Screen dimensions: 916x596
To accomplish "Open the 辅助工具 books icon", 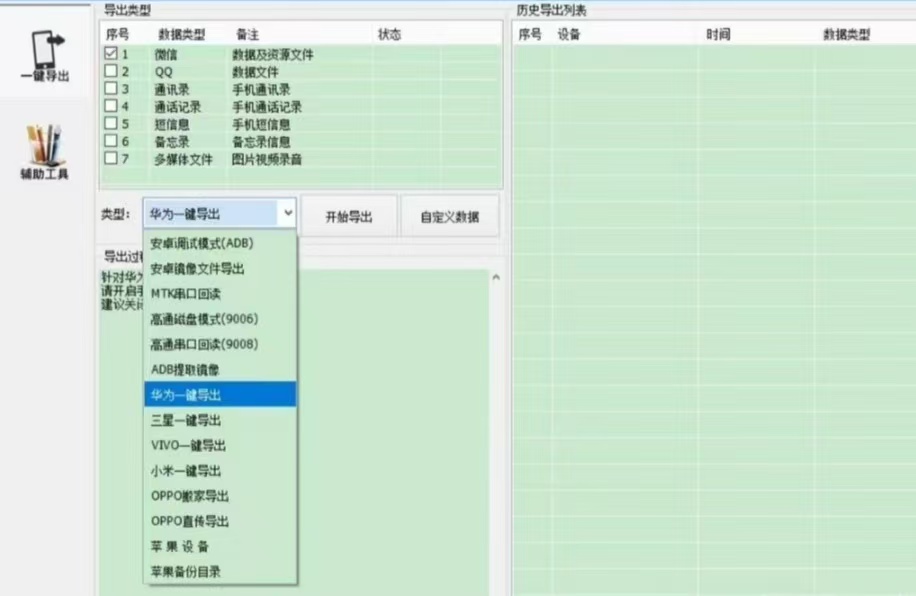I will 44,146.
